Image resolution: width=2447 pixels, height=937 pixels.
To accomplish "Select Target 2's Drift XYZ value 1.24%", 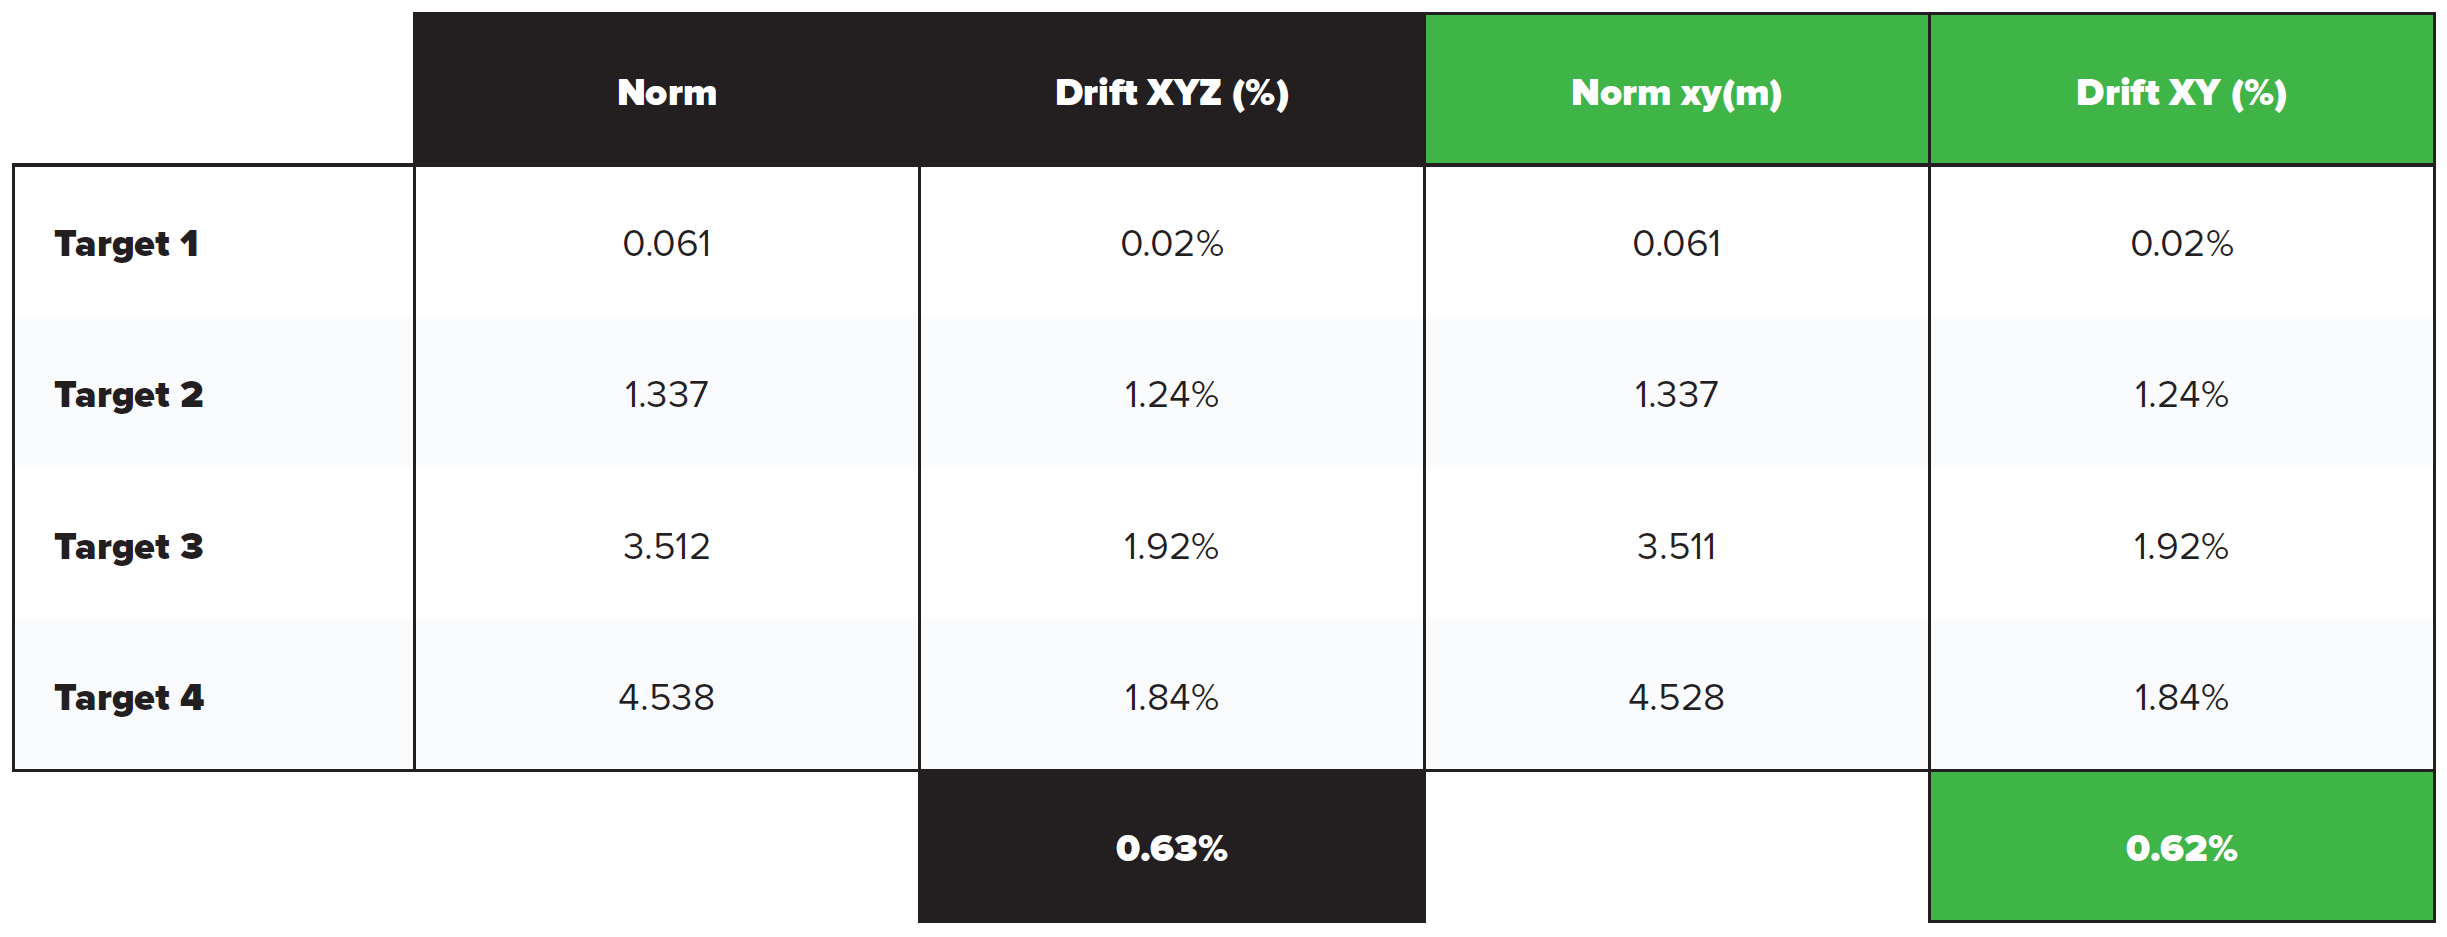I will tap(1171, 394).
